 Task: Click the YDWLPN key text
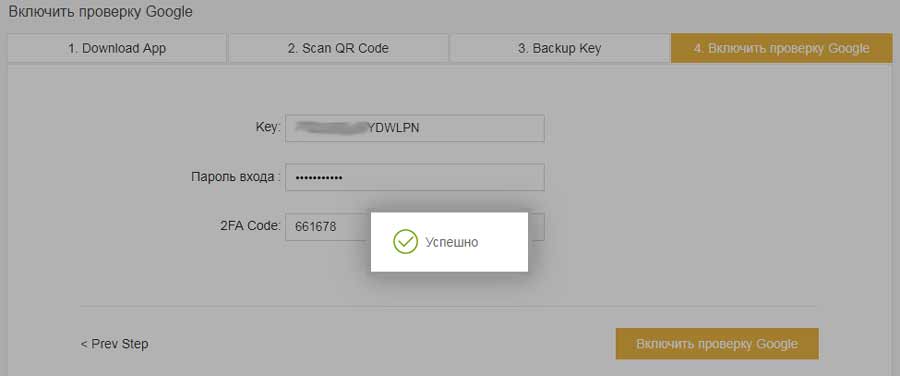393,128
